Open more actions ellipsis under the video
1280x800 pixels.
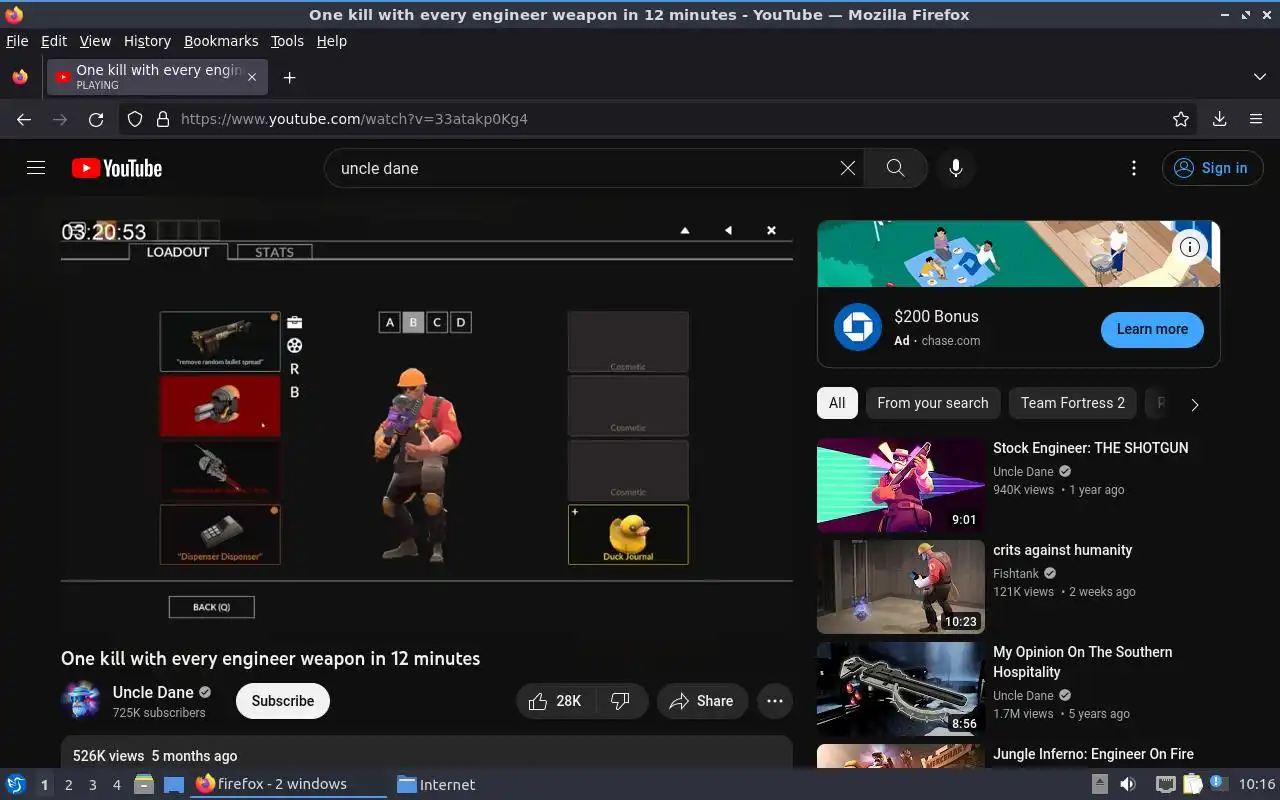point(775,701)
